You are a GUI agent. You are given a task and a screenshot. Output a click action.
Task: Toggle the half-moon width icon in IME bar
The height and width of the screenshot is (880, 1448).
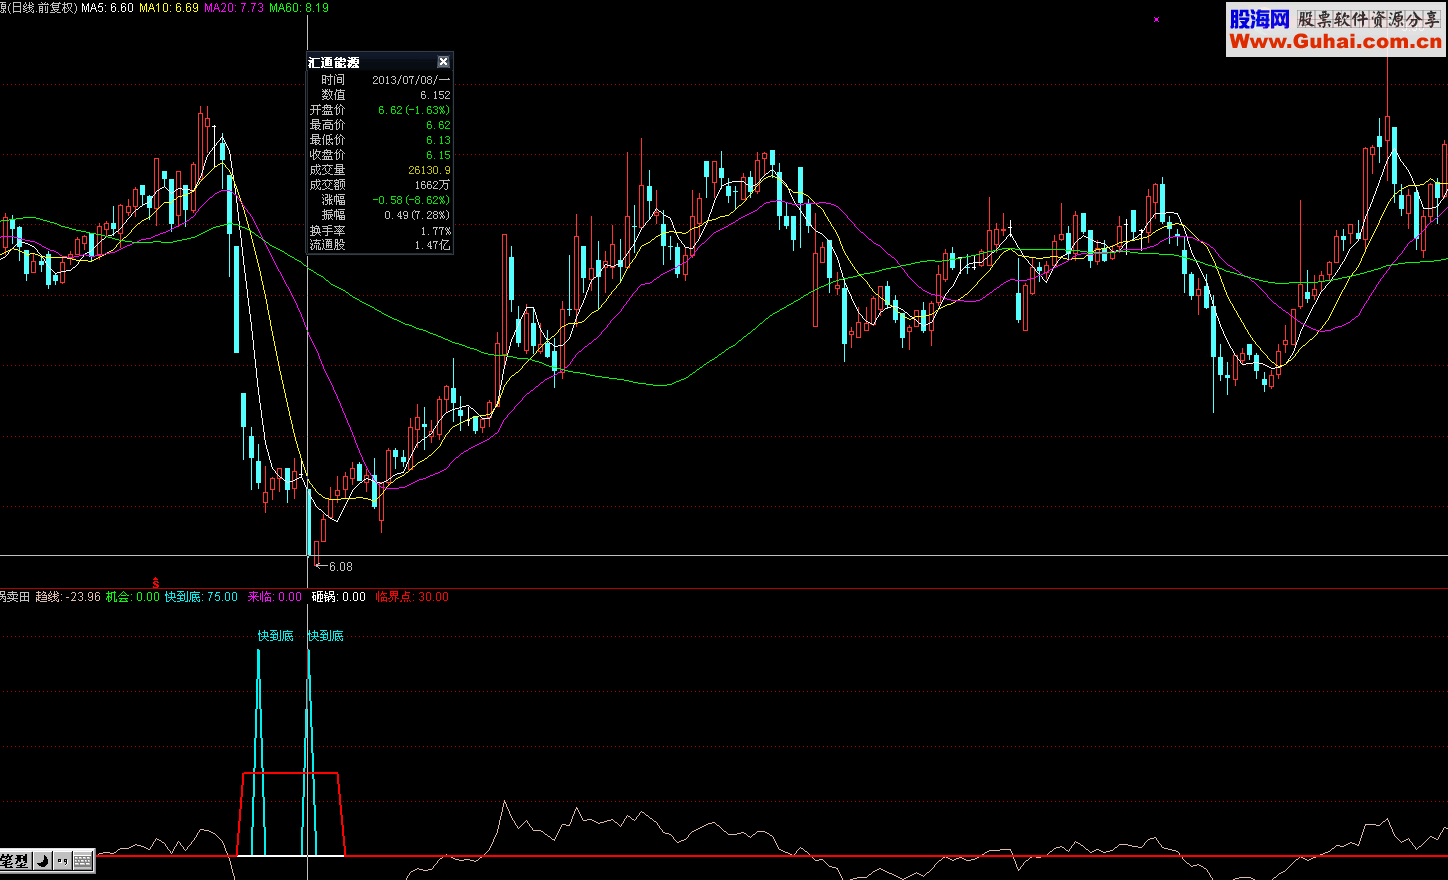click(x=43, y=861)
